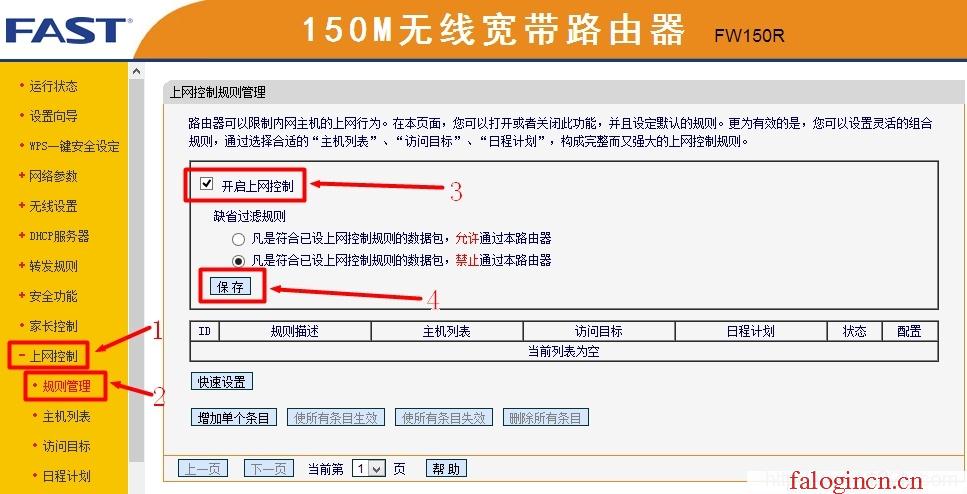967x494 pixels.
Task: Click the 日程计划 table column header
Action: click(751, 331)
